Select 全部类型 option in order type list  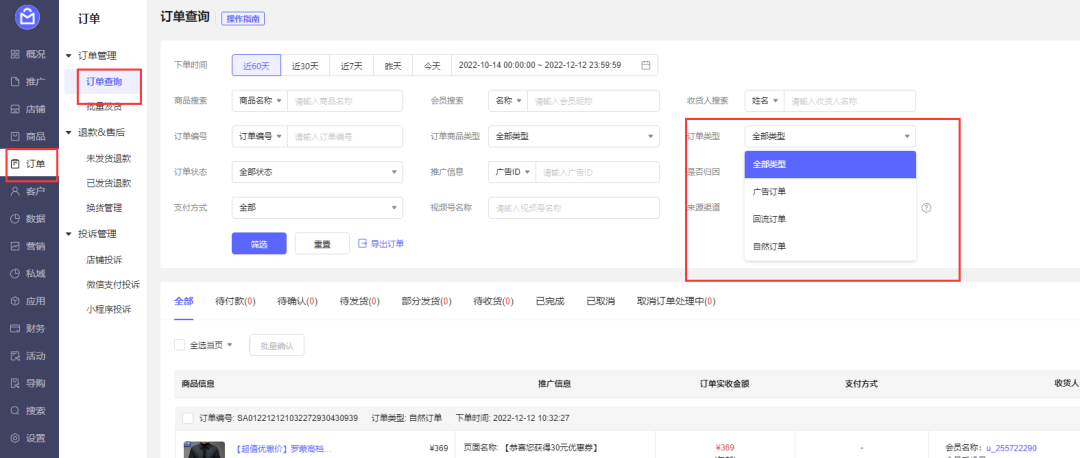point(830,165)
